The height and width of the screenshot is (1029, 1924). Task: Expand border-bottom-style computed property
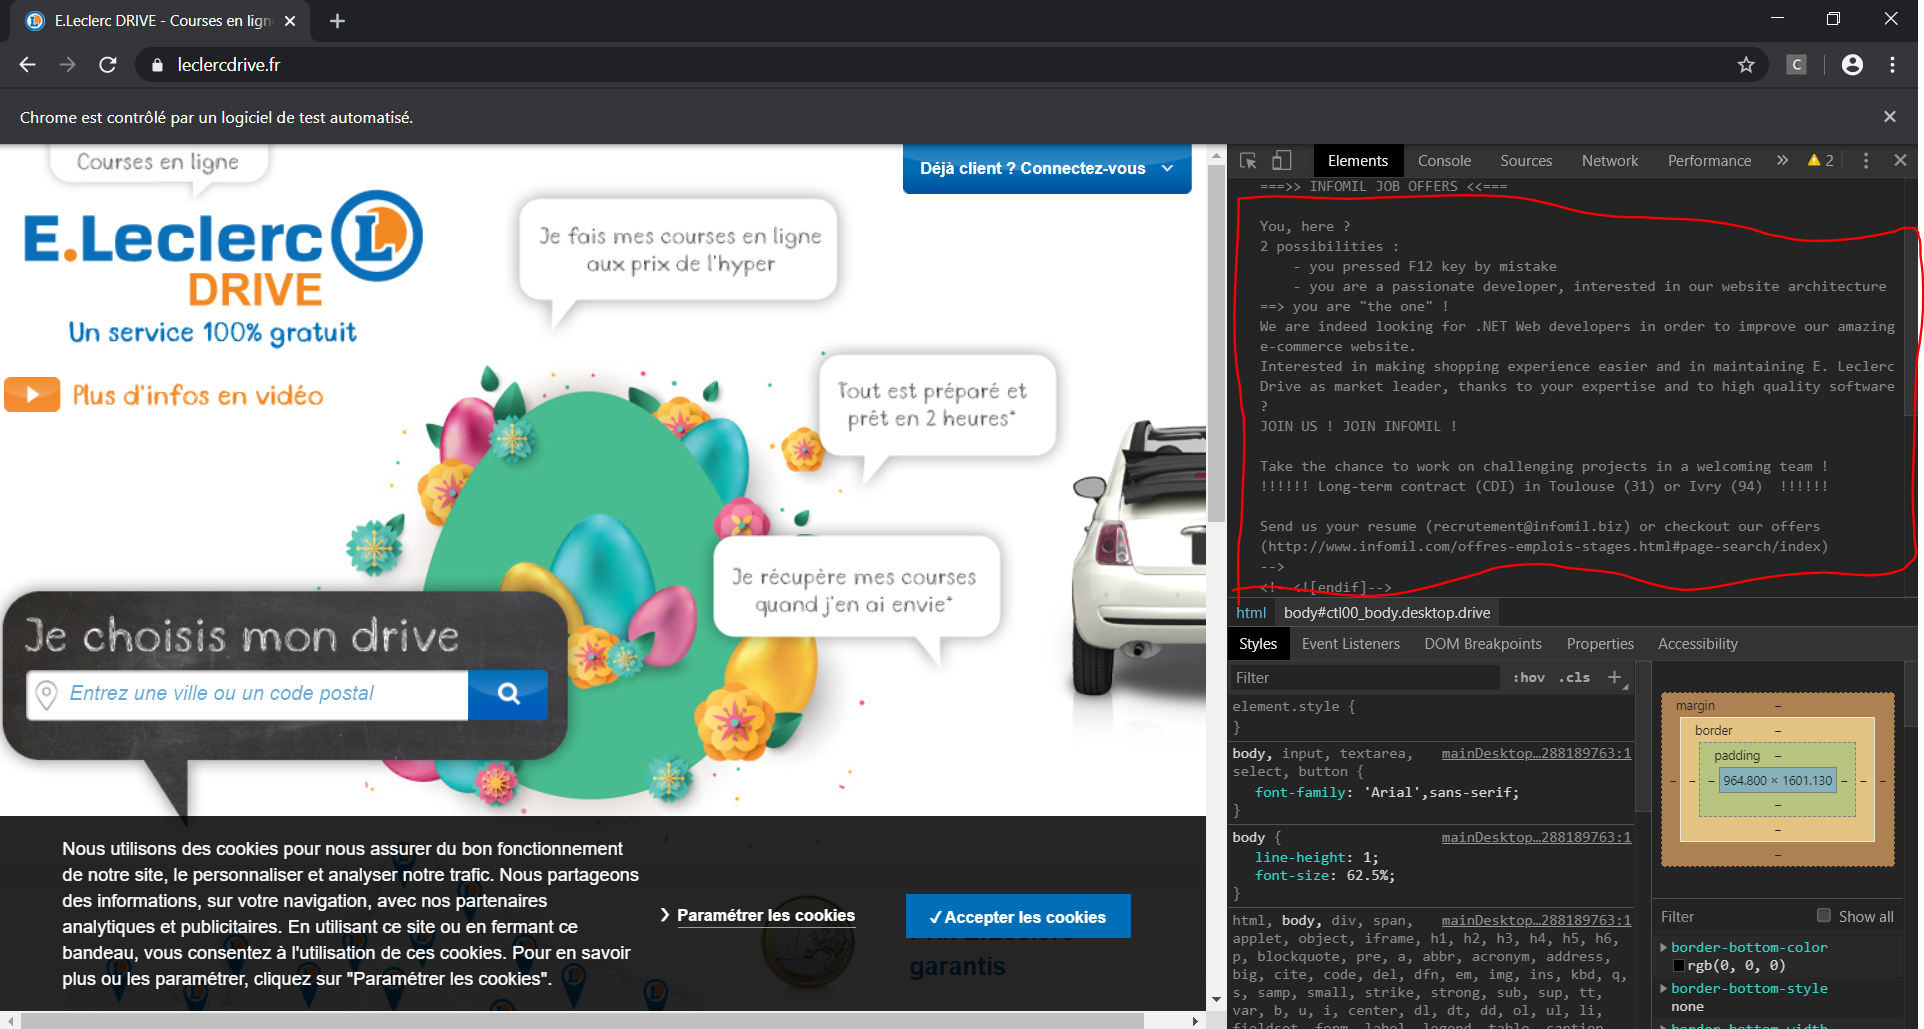(x=1664, y=988)
